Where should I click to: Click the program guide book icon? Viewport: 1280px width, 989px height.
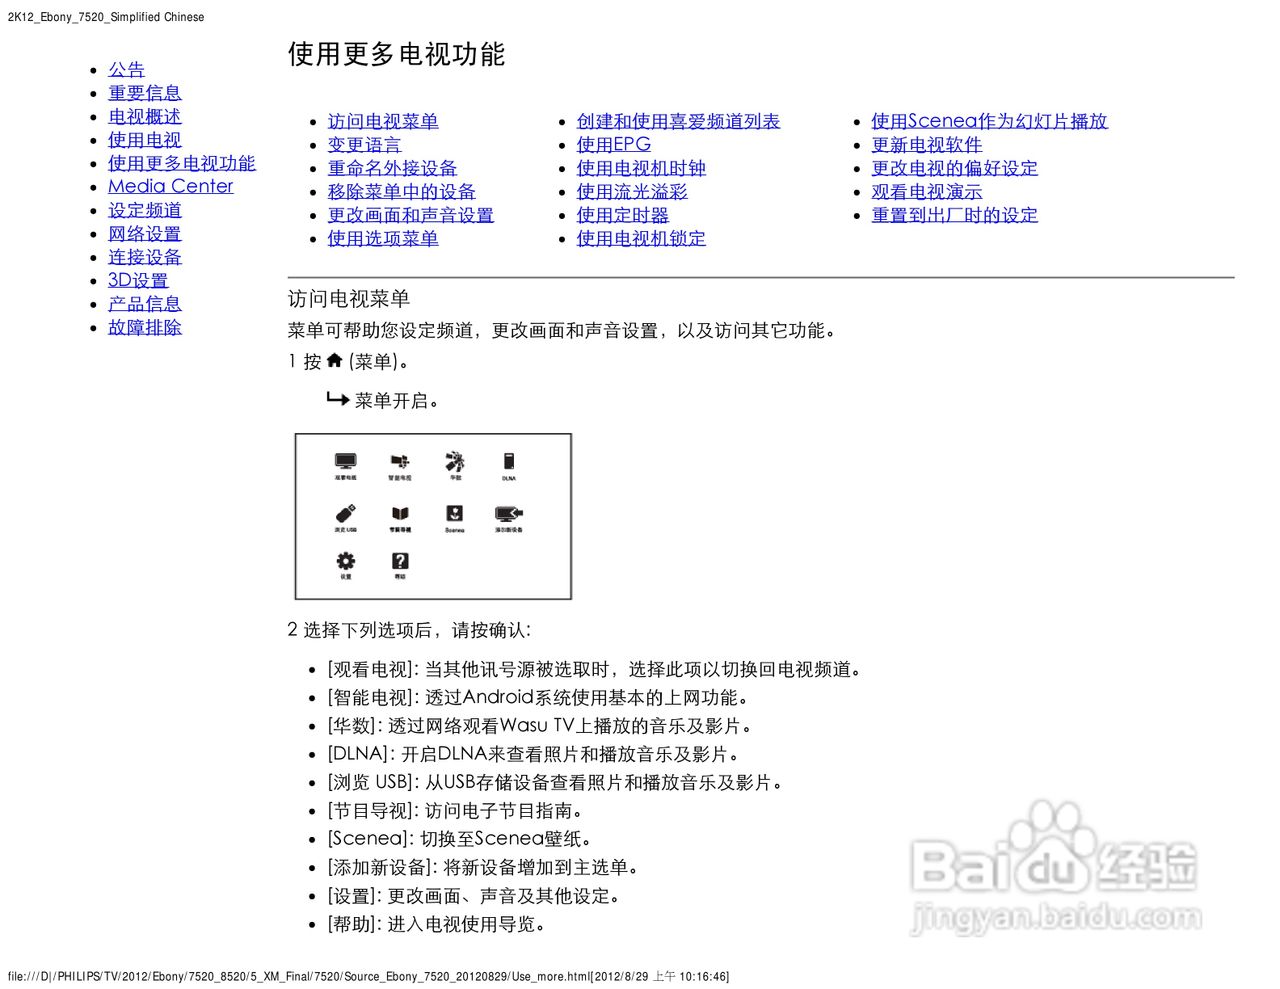400,514
